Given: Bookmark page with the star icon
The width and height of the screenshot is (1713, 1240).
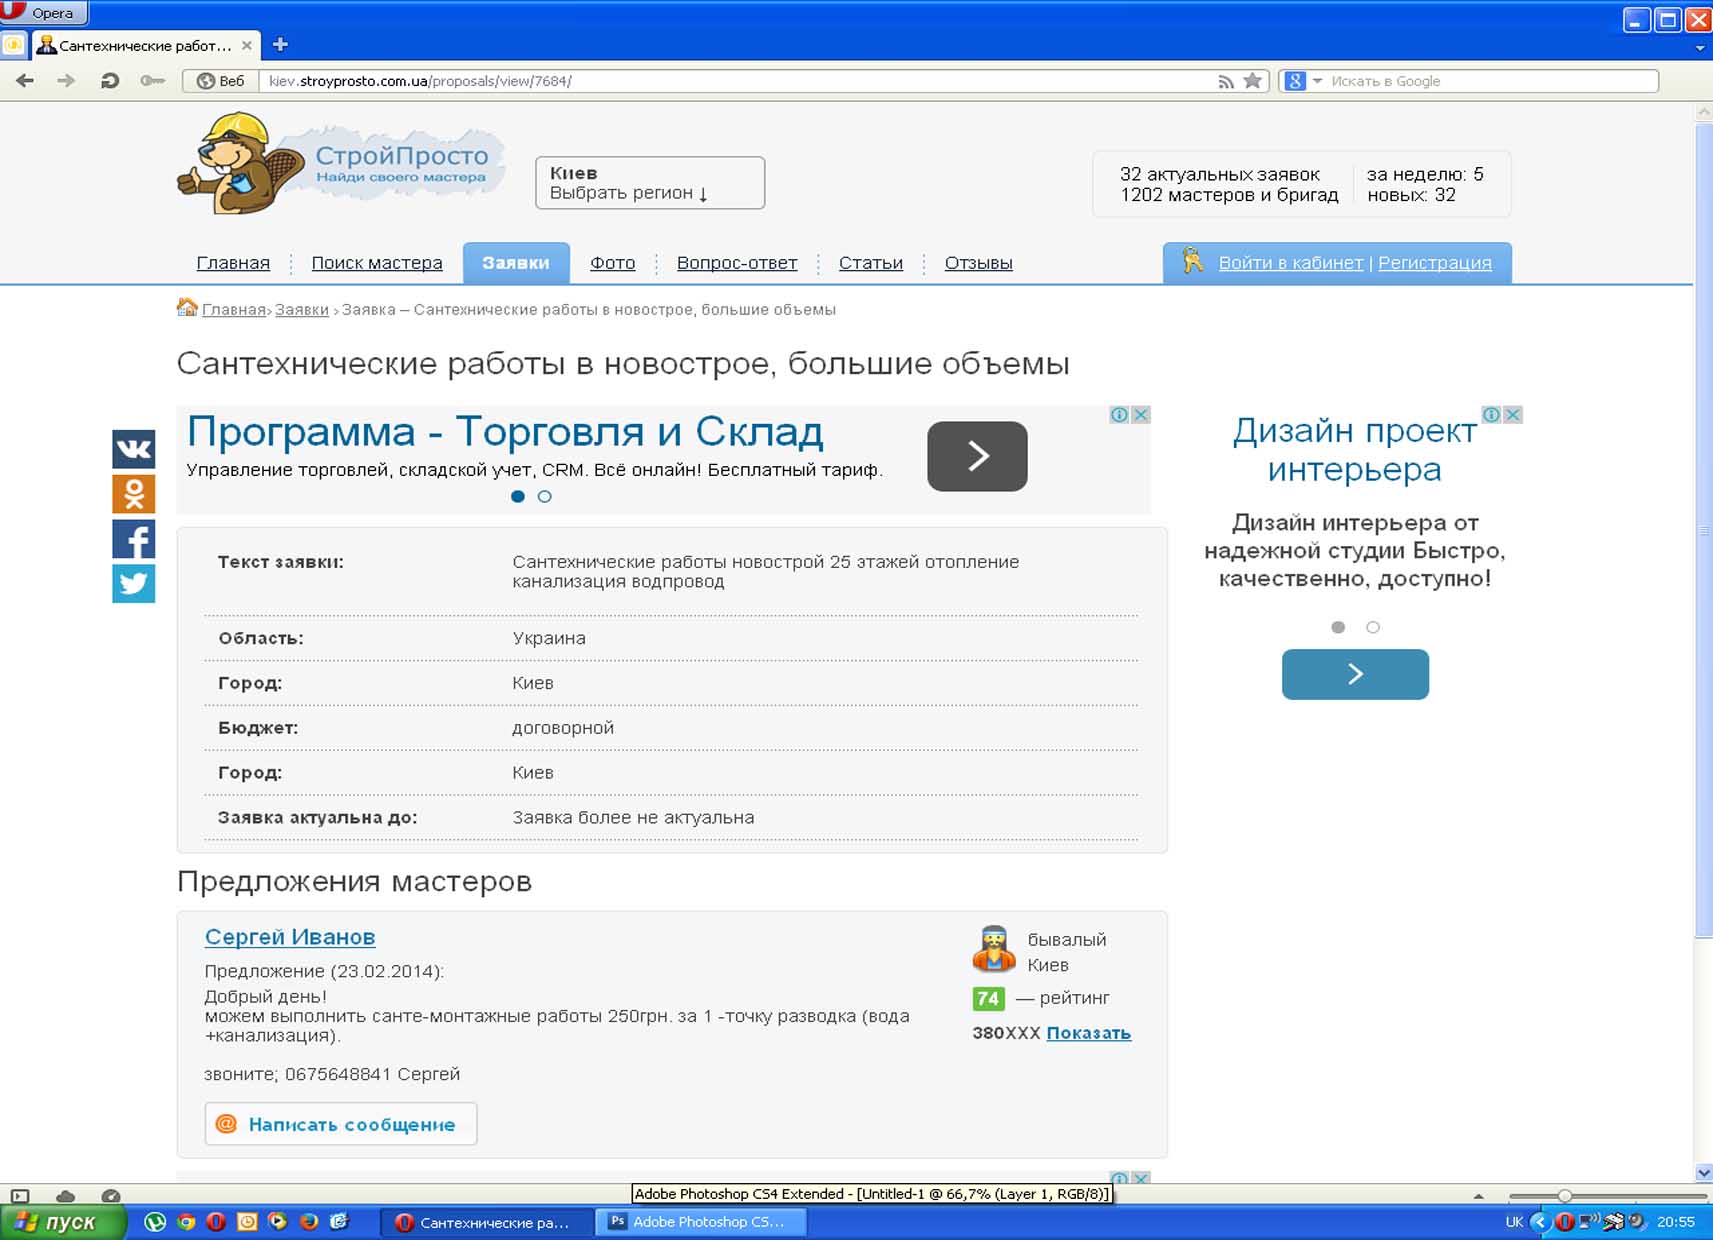Looking at the screenshot, I should [x=1252, y=81].
